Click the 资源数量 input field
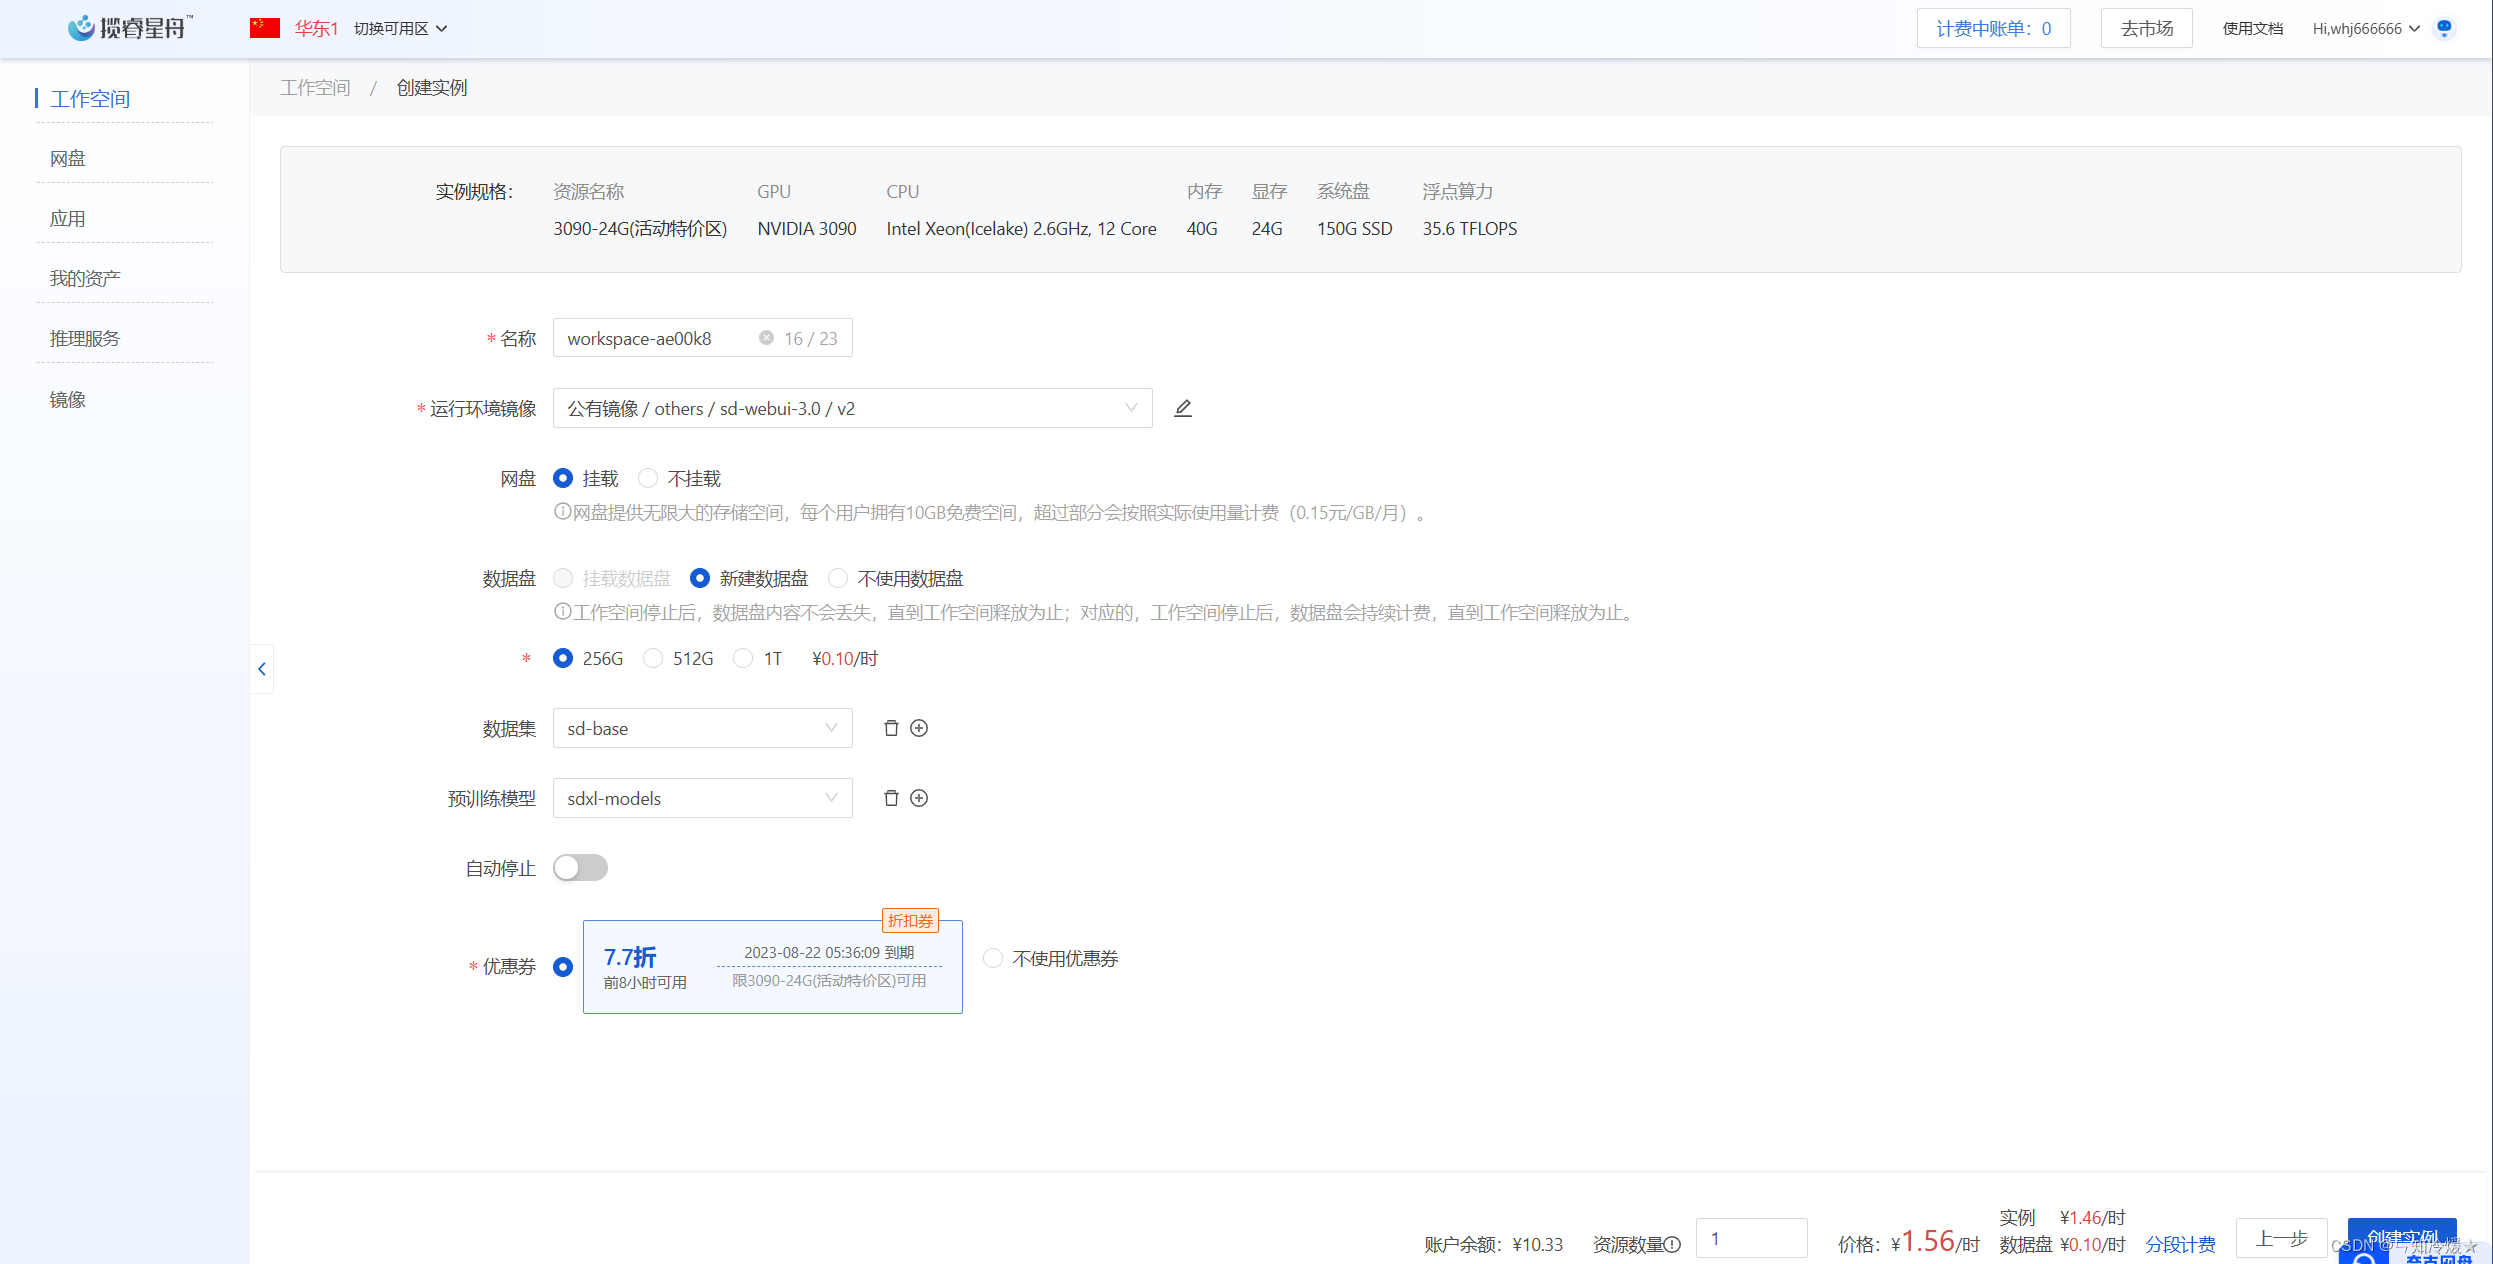Image resolution: width=2493 pixels, height=1264 pixels. click(x=1751, y=1238)
